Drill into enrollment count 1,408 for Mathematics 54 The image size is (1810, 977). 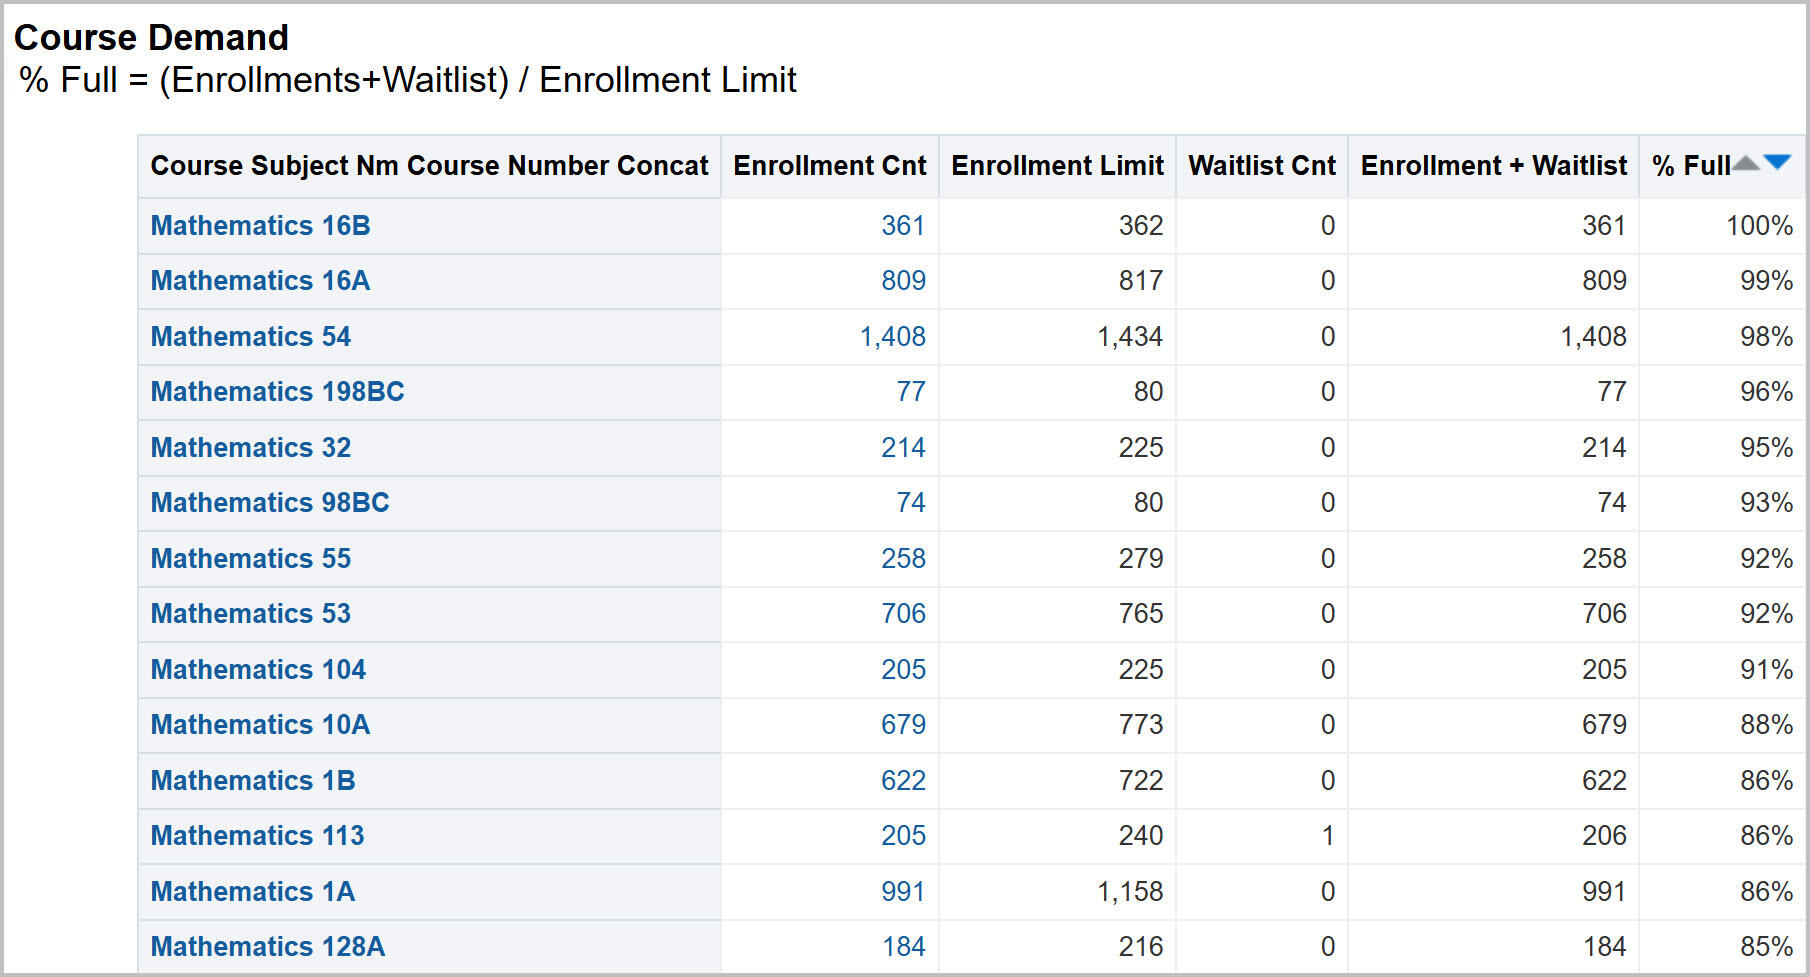tap(893, 336)
